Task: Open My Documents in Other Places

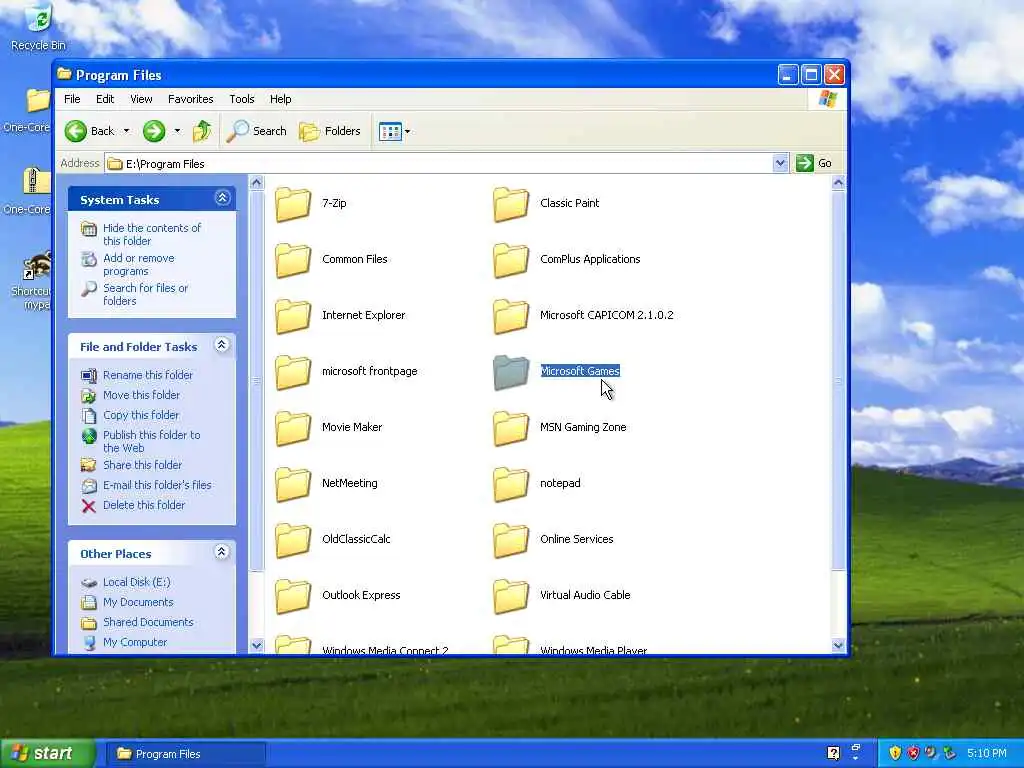Action: [x=138, y=603]
